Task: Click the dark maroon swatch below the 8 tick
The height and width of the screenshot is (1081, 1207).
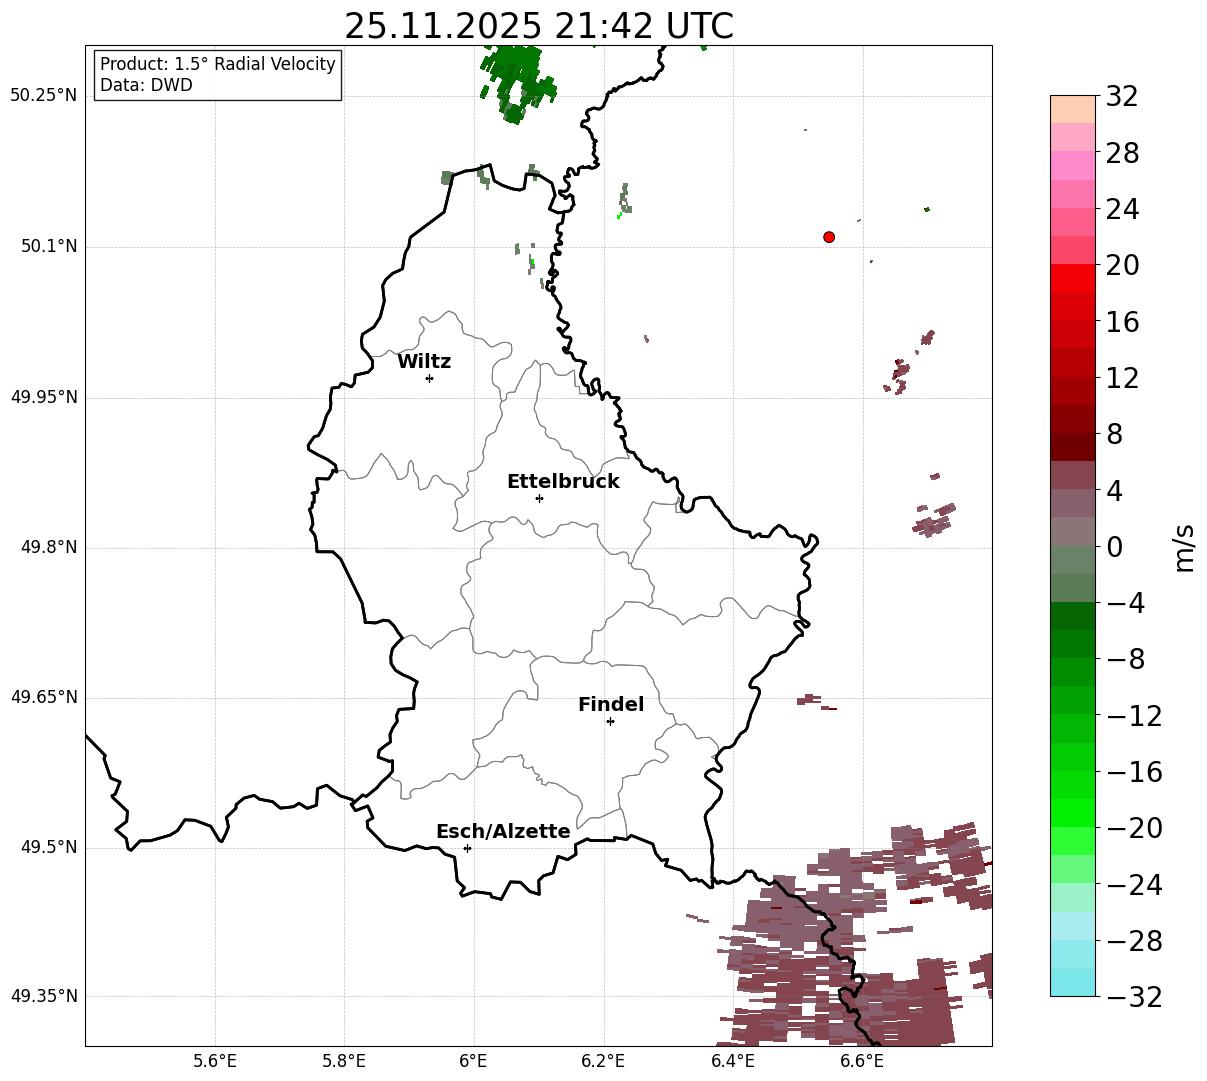Action: 1073,447
